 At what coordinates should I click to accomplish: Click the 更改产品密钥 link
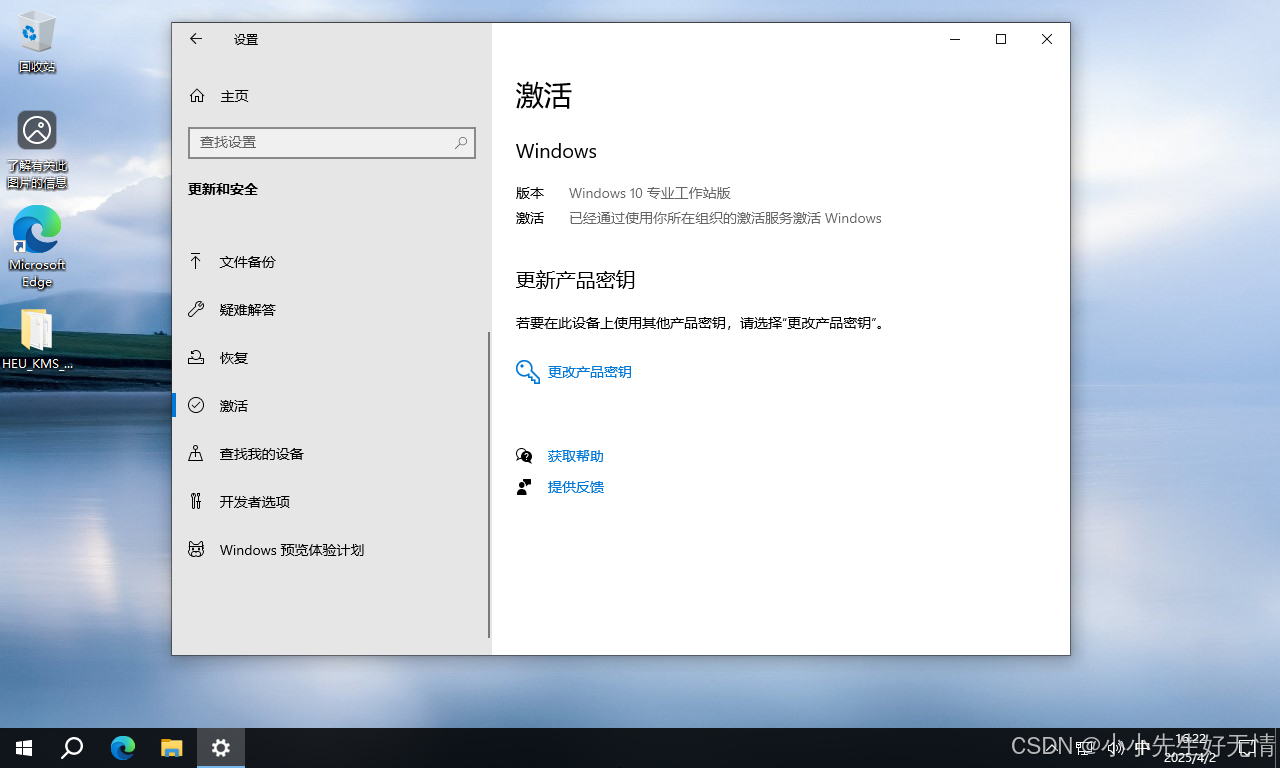pyautogui.click(x=589, y=372)
